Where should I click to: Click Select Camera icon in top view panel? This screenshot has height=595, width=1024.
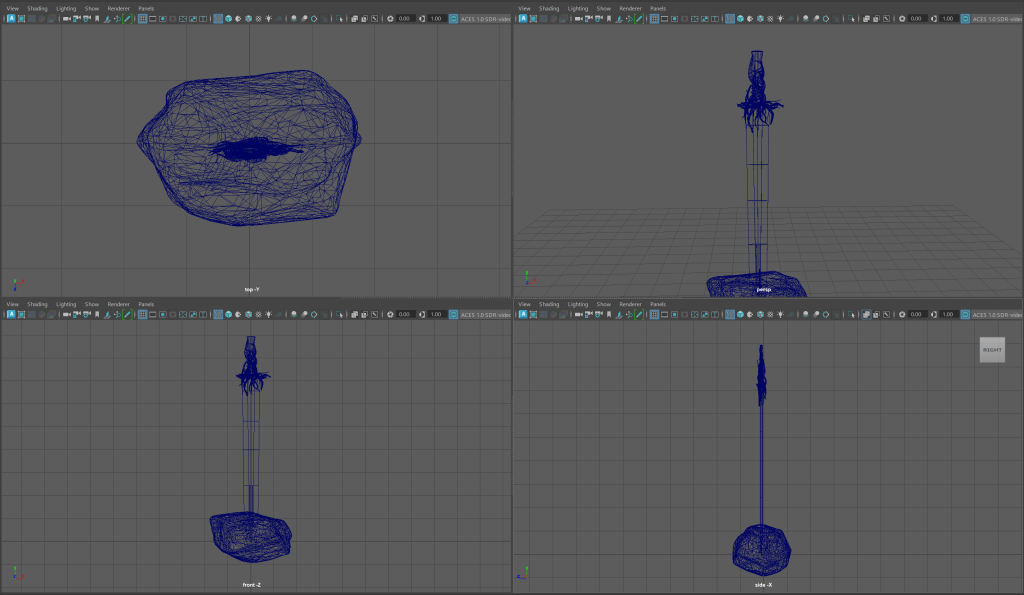(x=66, y=19)
